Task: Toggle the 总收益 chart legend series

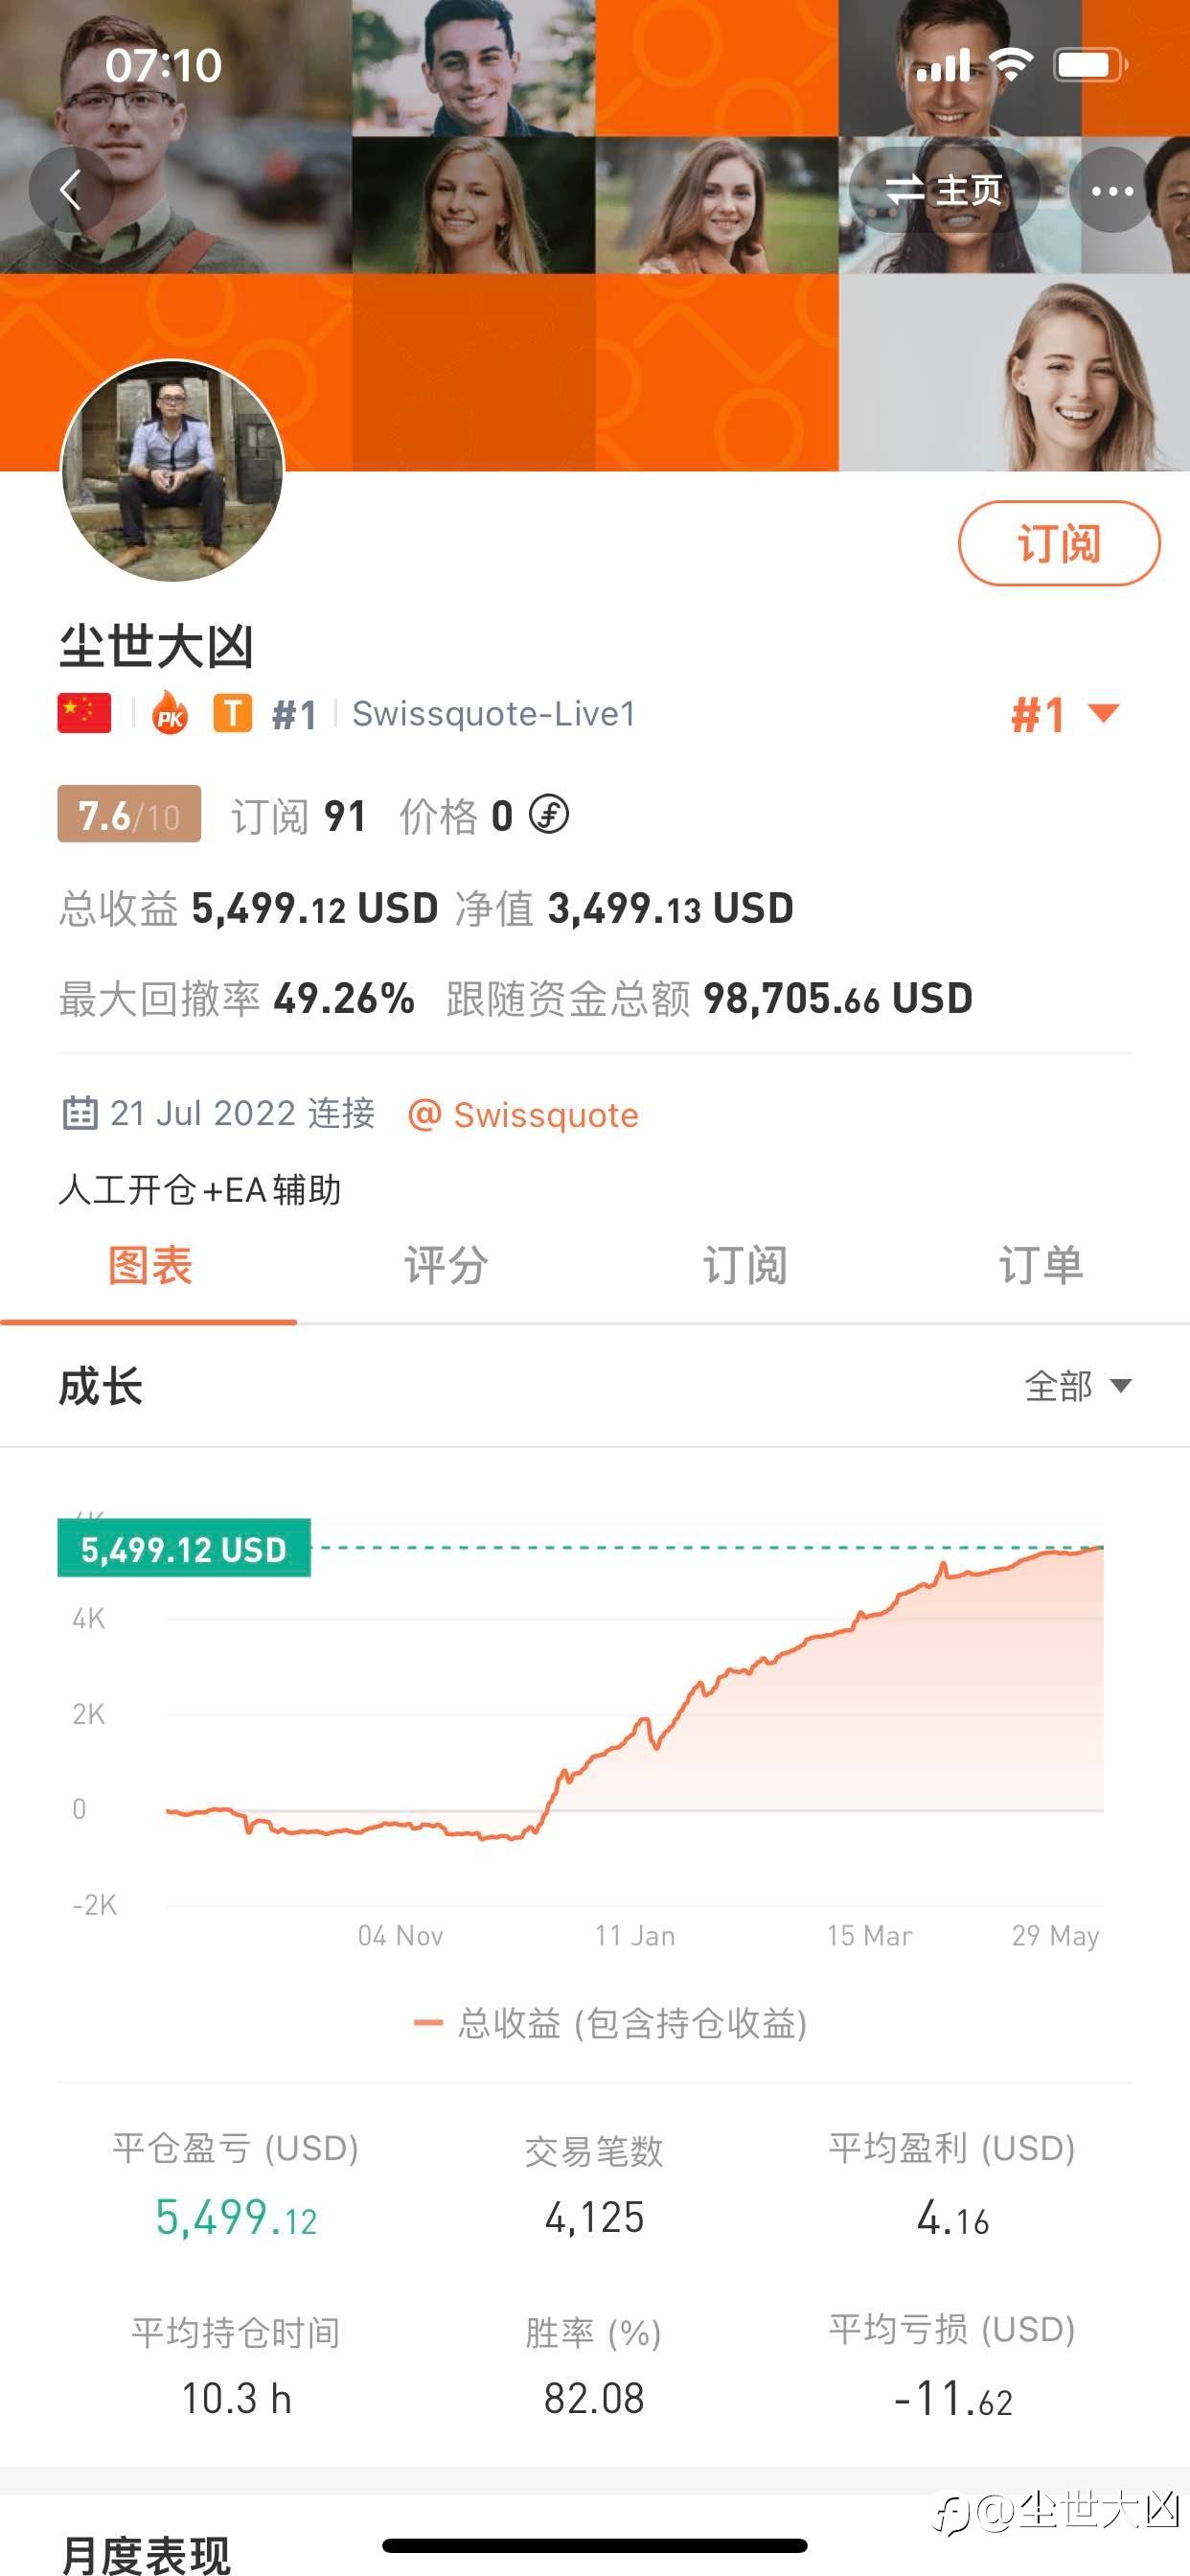Action: click(x=610, y=2024)
